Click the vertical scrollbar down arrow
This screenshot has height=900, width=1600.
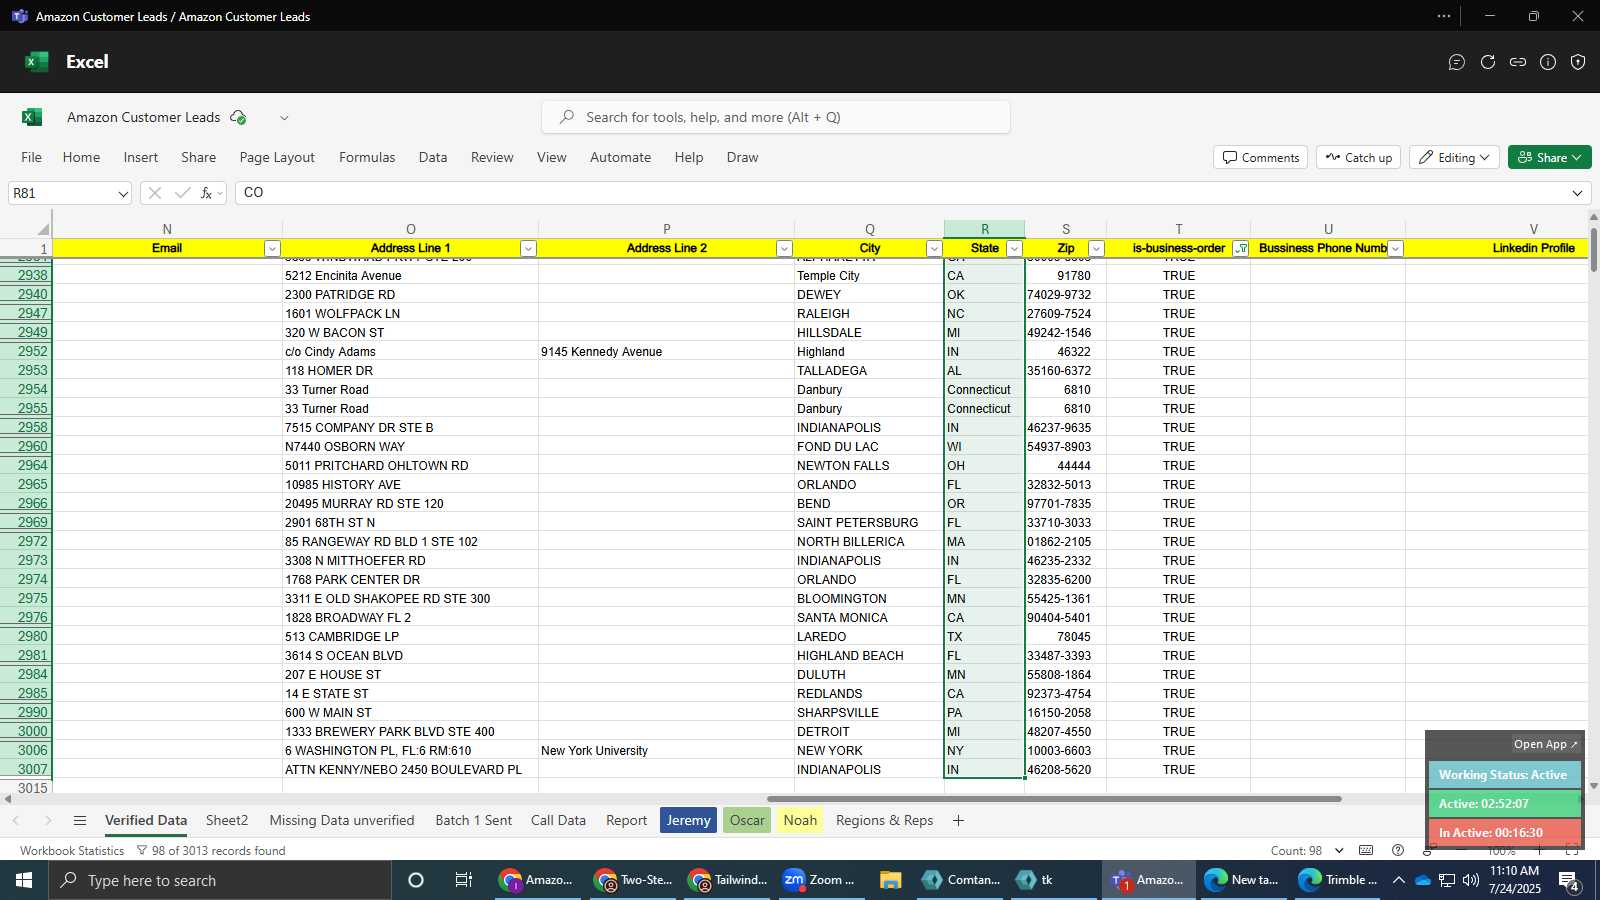pos(1592,786)
